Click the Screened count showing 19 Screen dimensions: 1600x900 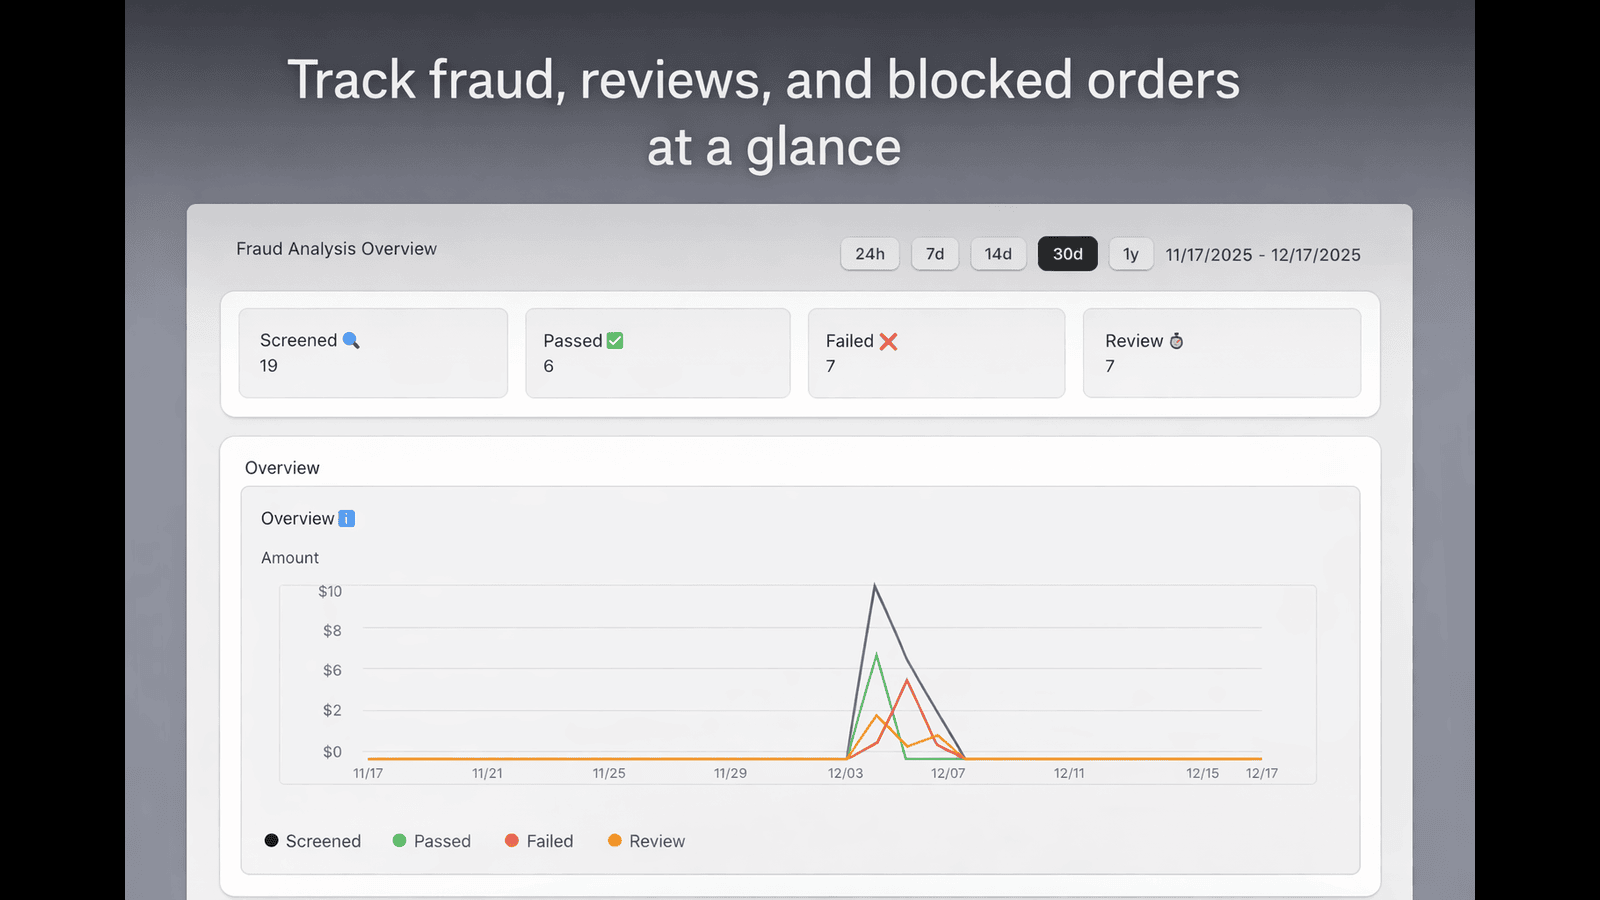267,366
